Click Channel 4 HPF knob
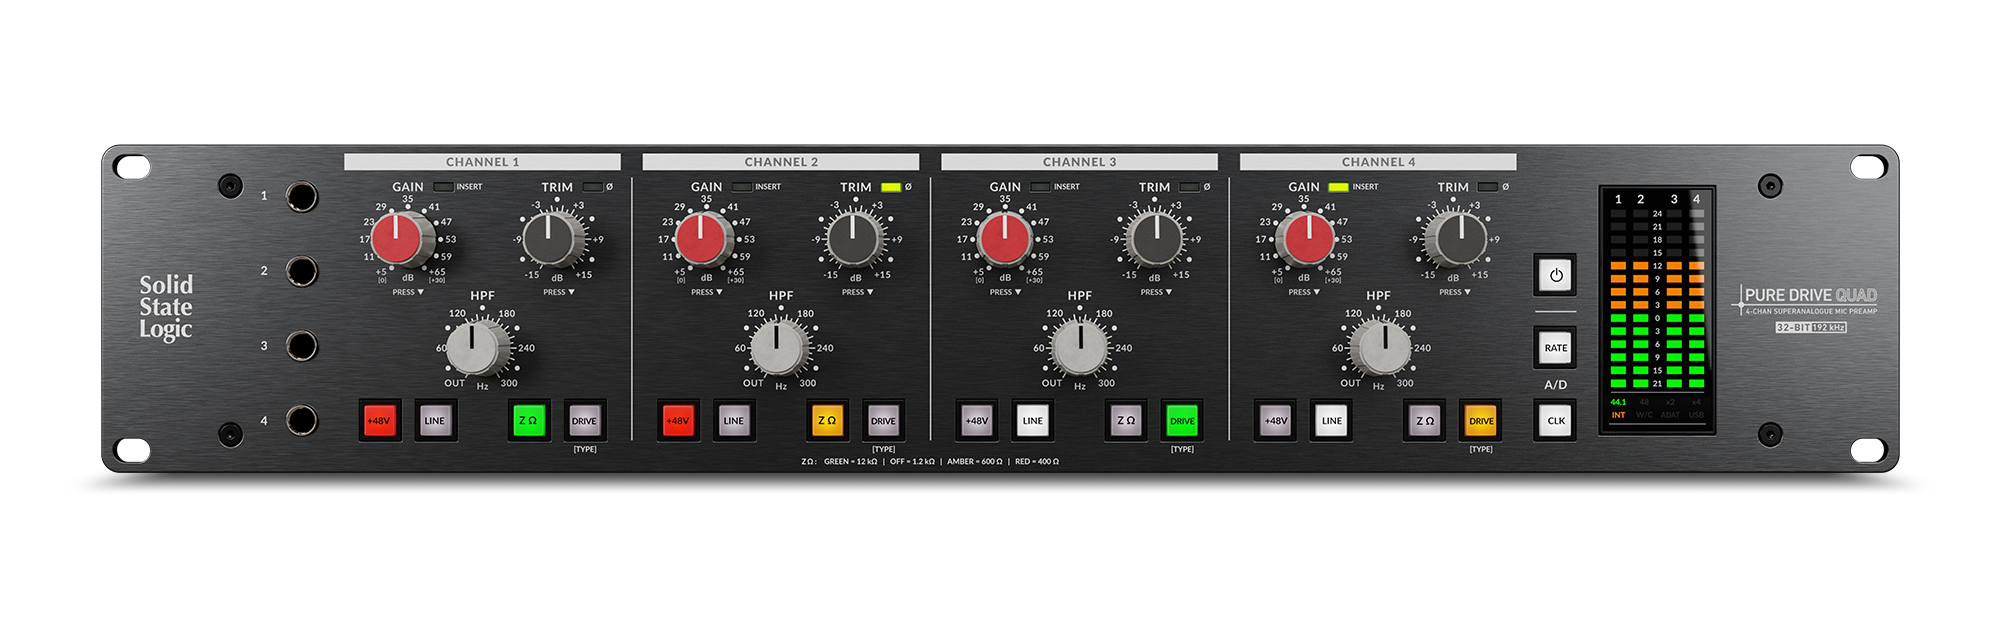The image size is (2000, 638). [x=1383, y=348]
